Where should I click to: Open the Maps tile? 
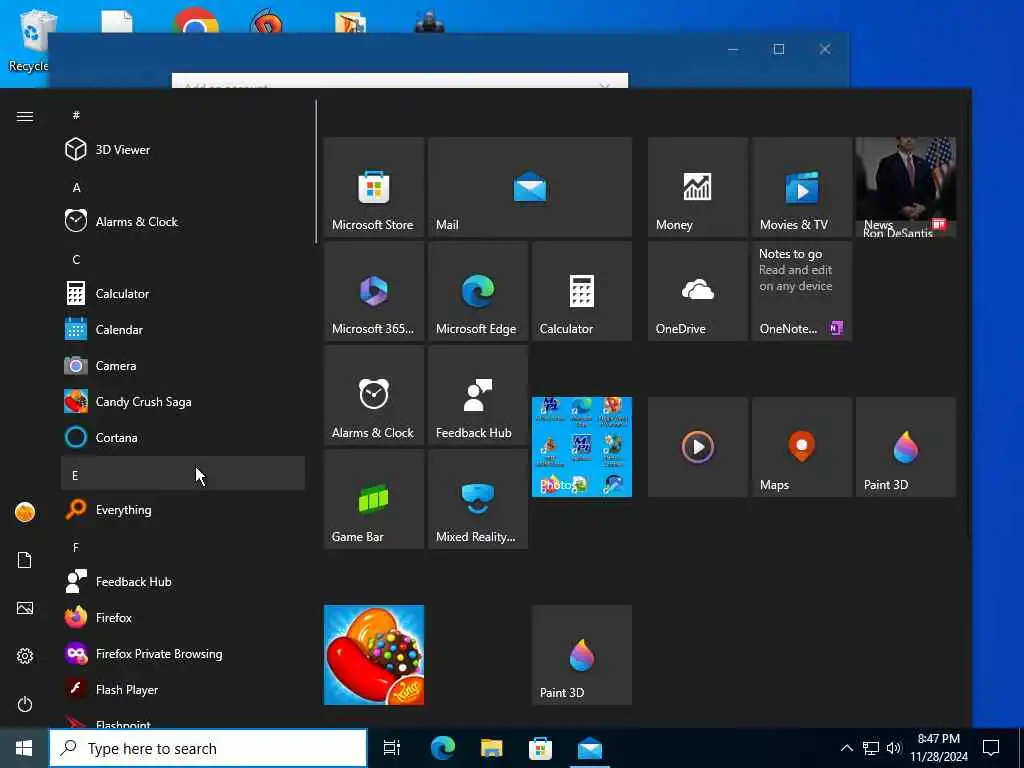pos(801,447)
